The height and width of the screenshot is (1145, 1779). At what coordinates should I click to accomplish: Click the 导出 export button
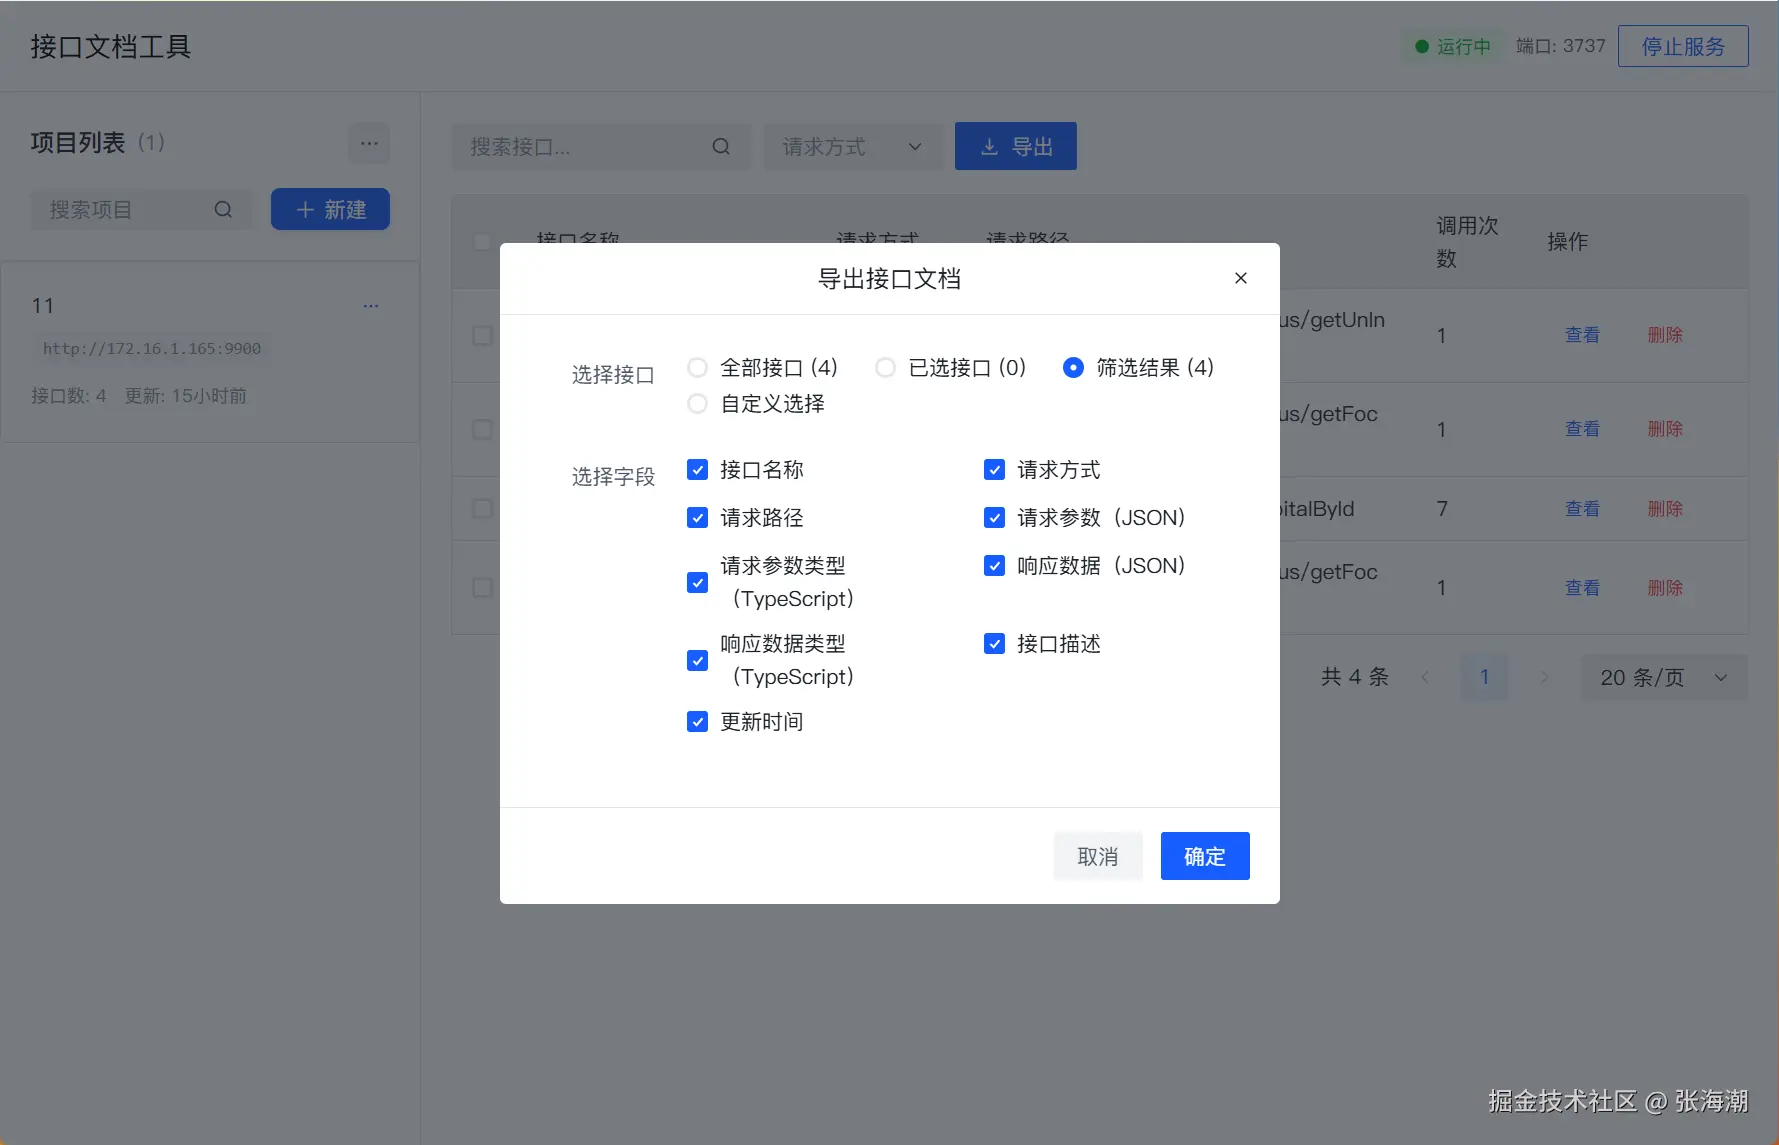tap(1015, 146)
